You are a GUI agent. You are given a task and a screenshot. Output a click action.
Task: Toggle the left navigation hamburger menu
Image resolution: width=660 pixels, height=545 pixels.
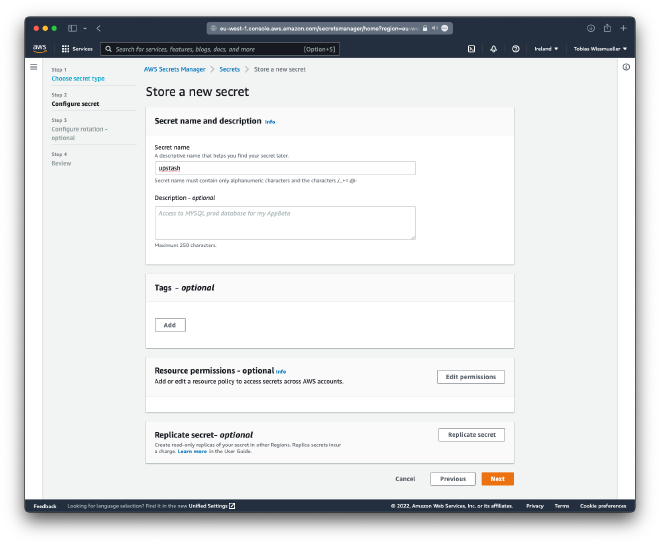33,67
